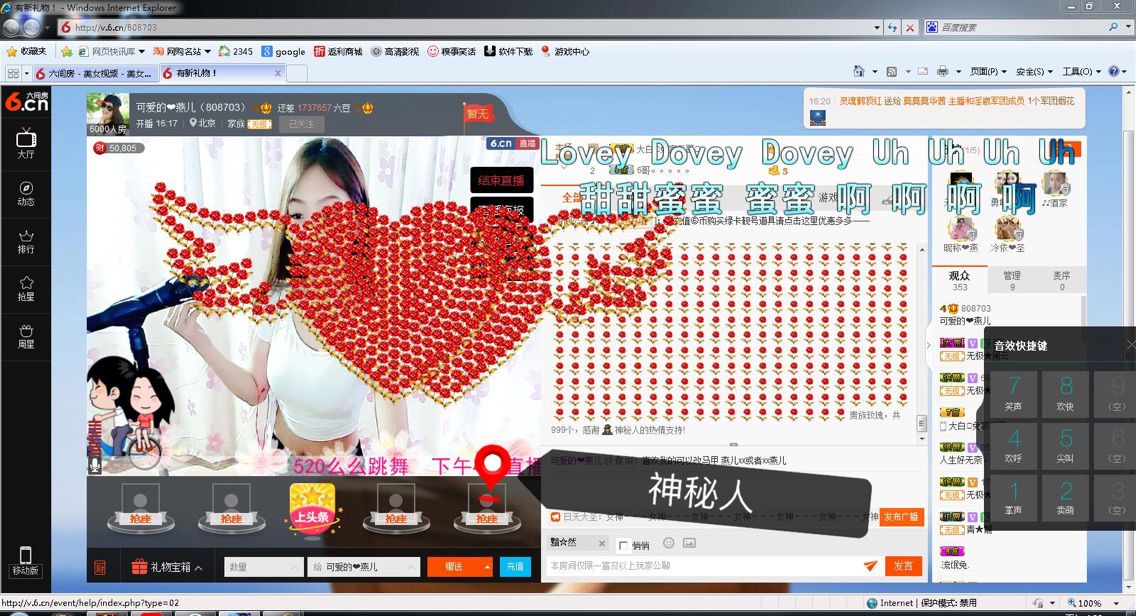The height and width of the screenshot is (616, 1136).
Task: Open the 安全(S) menu dropdown
Action: 1035,72
